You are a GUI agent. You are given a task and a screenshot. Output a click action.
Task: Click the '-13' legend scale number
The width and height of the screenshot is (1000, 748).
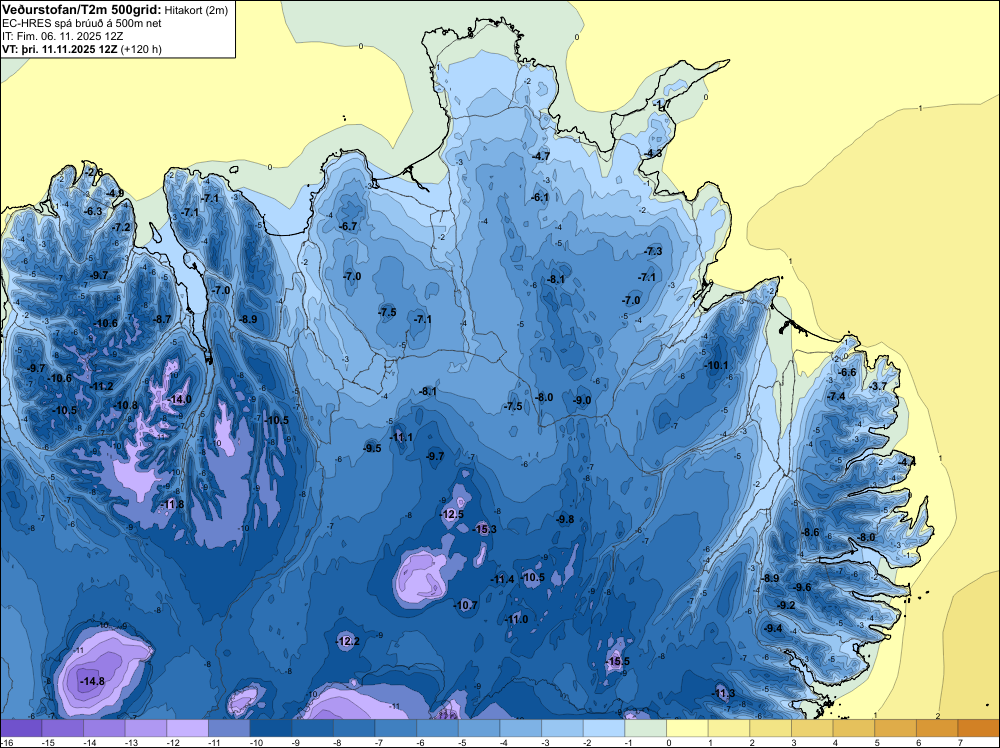coord(131,742)
